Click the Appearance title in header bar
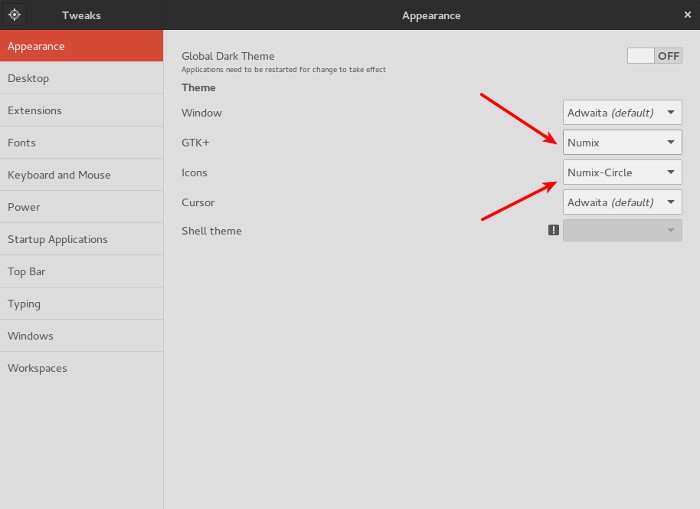The image size is (700, 509). click(431, 16)
